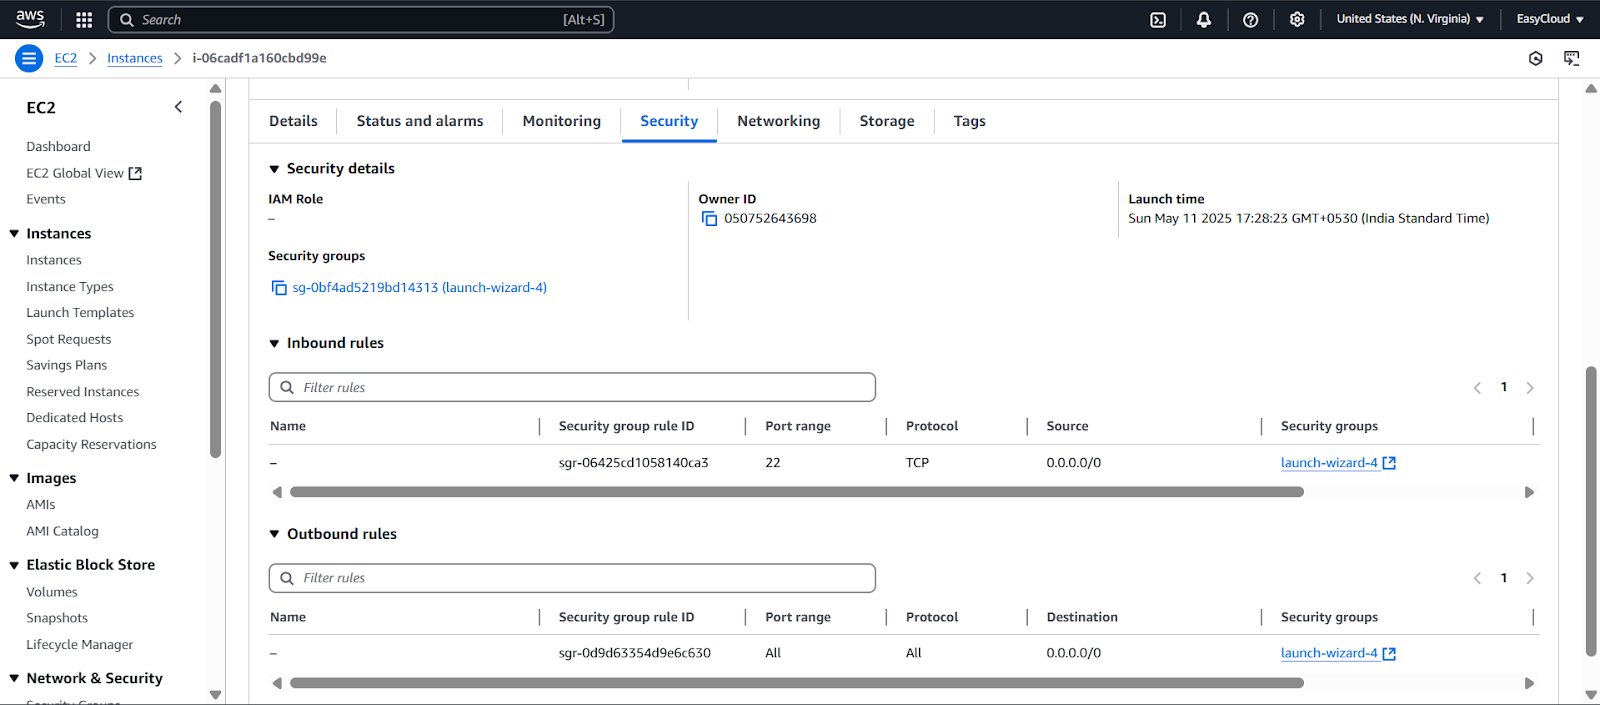The height and width of the screenshot is (705, 1600).
Task: Click the external-link icon on the outbound launch-wizard-4 link
Action: [x=1389, y=654]
